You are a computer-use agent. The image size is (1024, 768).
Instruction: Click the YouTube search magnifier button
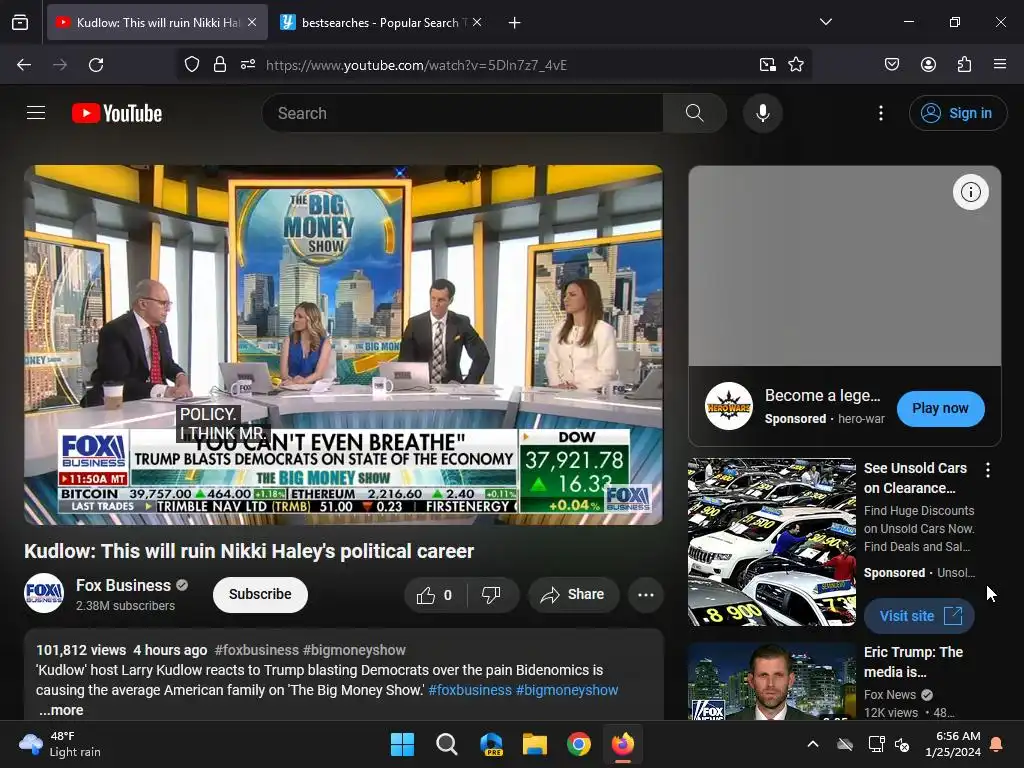point(695,113)
